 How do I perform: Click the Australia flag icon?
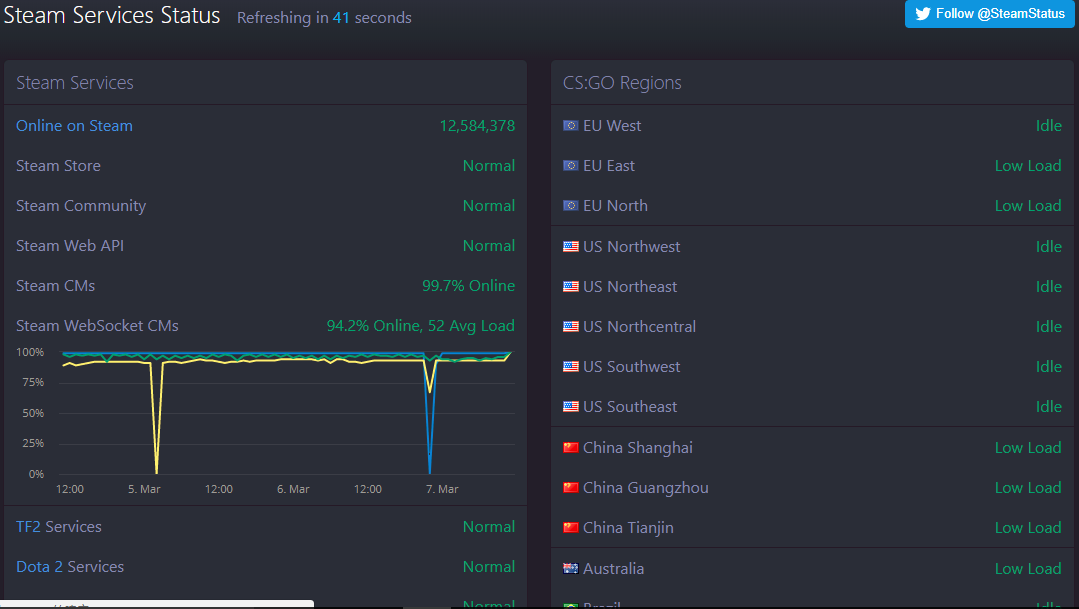[x=571, y=569]
